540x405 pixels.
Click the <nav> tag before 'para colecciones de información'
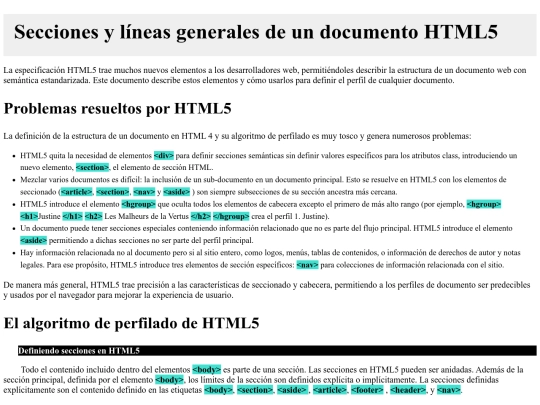point(307,265)
